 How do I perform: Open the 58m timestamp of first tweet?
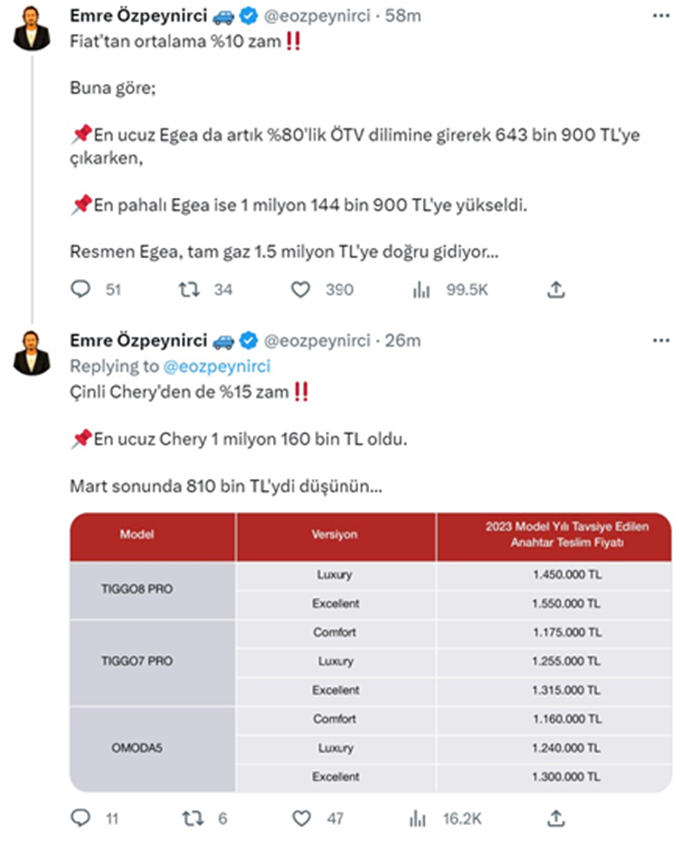405,16
